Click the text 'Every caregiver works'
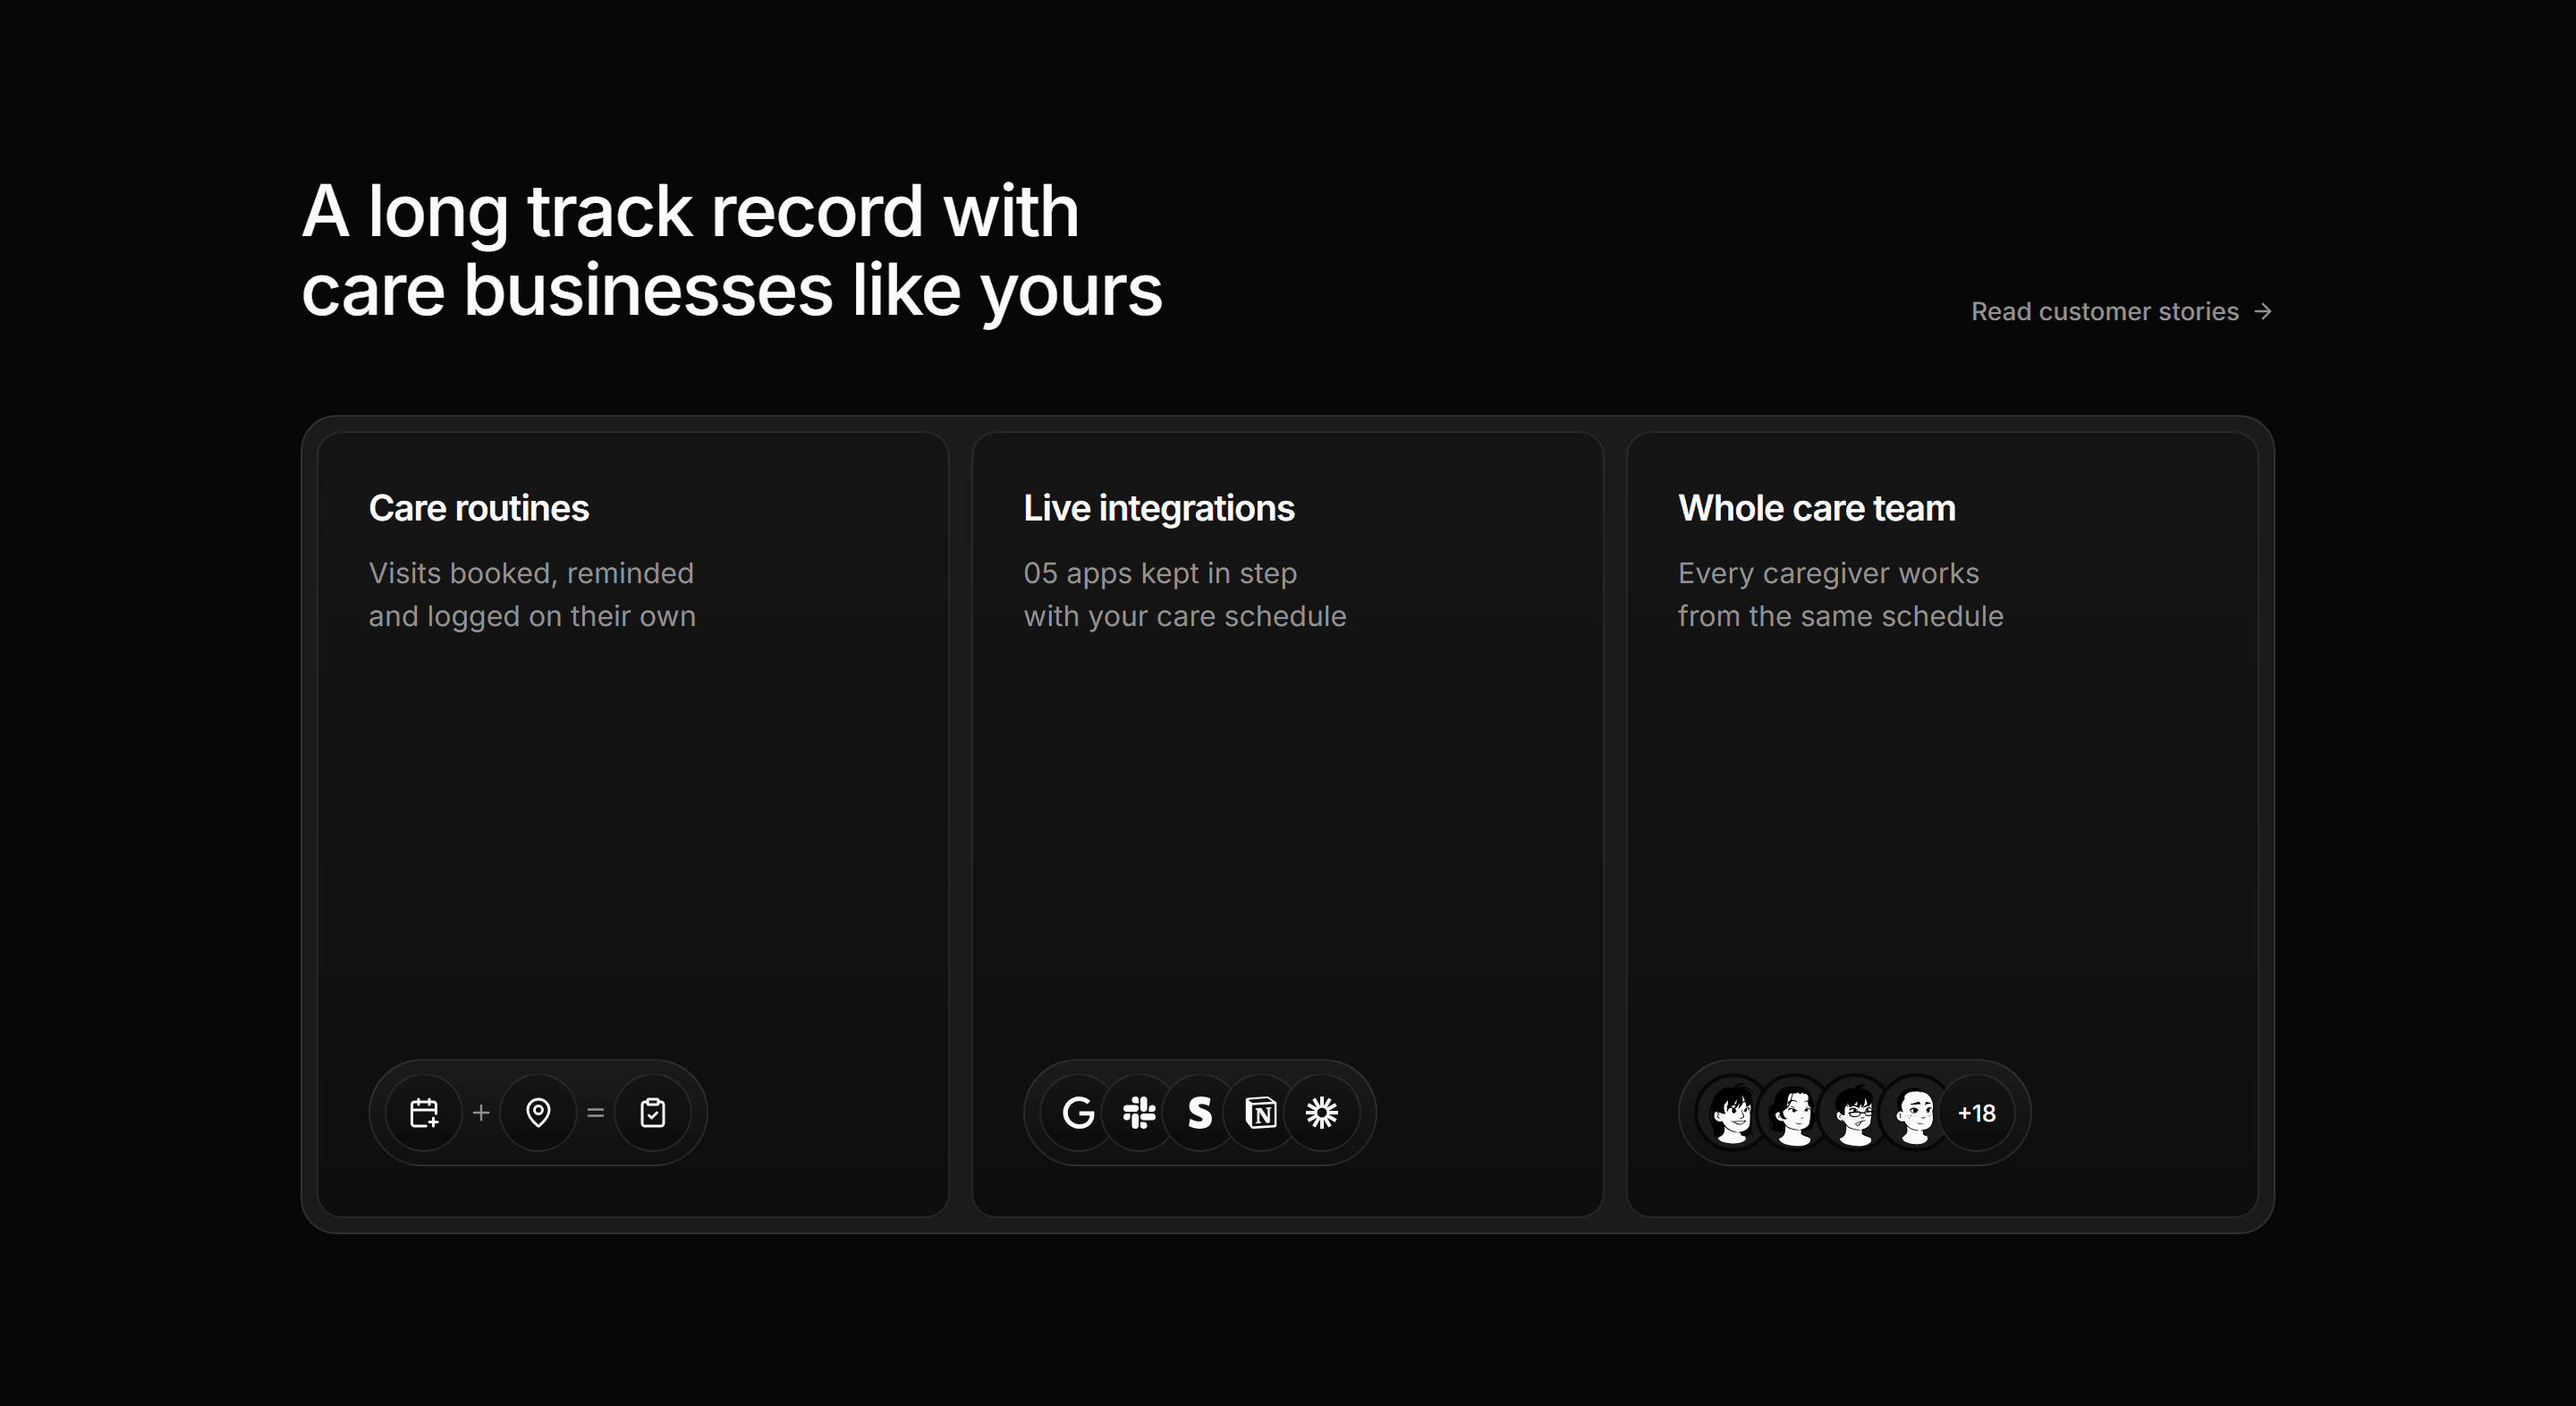The height and width of the screenshot is (1406, 2576). tap(1829, 573)
